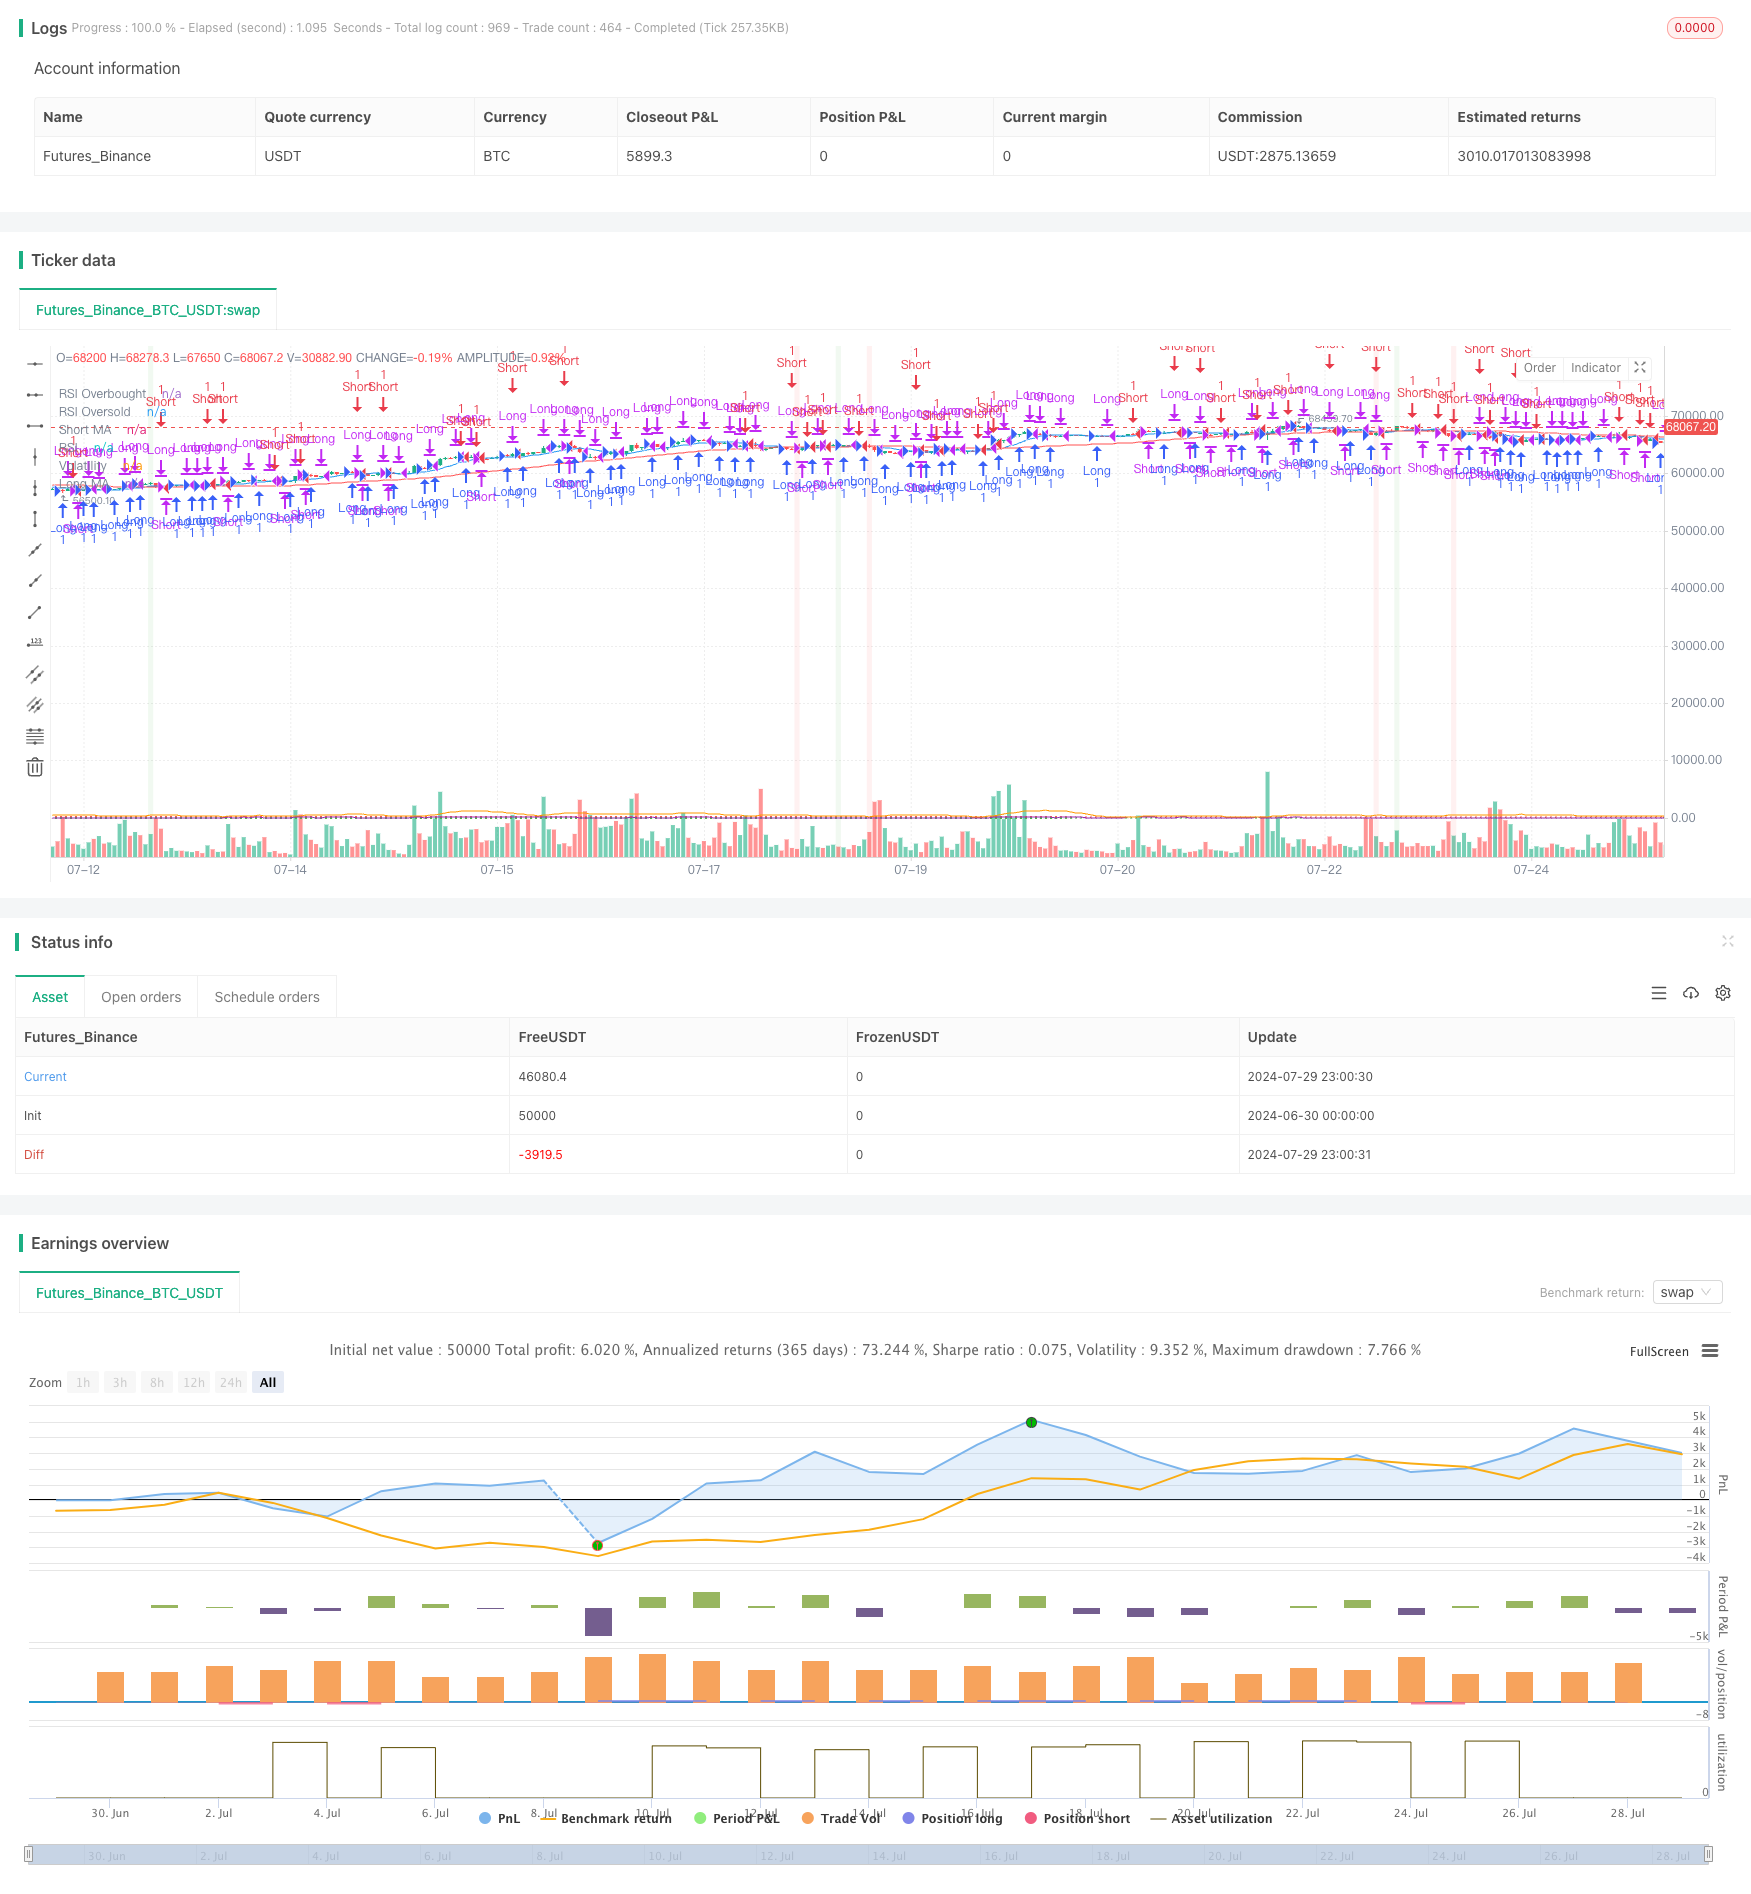
Task: Toggle Period P&L series in legend
Action: click(736, 1818)
